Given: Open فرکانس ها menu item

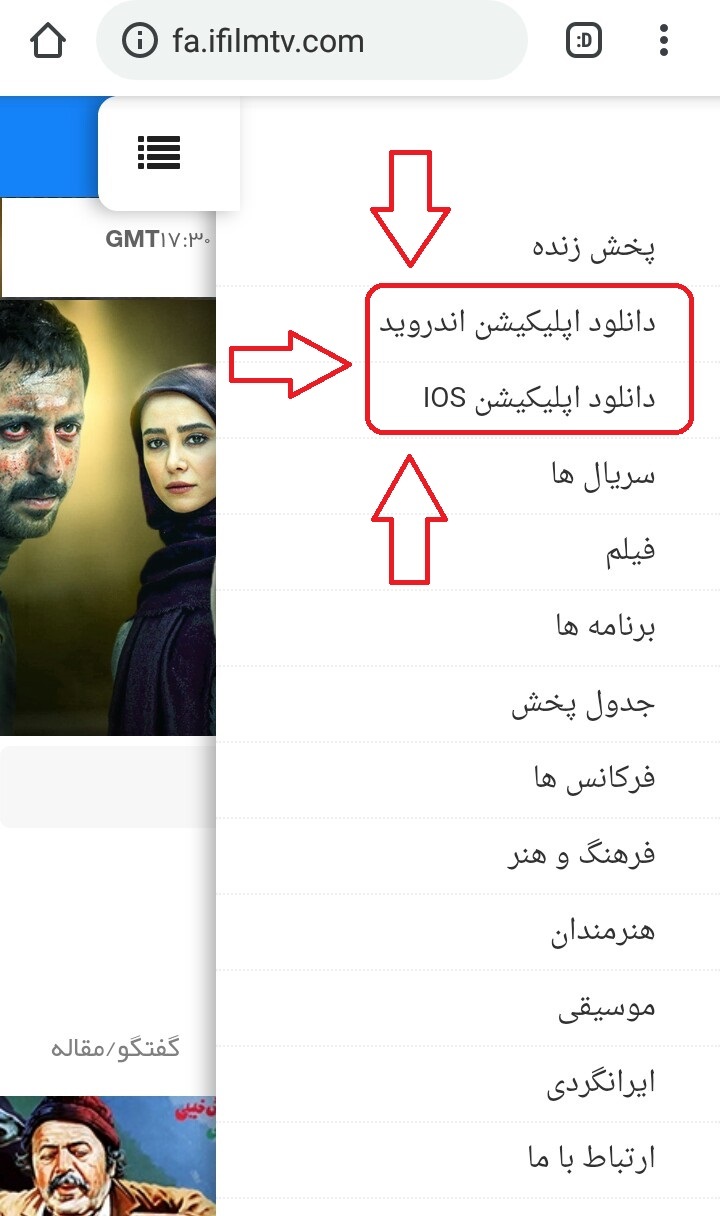Looking at the screenshot, I should pos(468,780).
